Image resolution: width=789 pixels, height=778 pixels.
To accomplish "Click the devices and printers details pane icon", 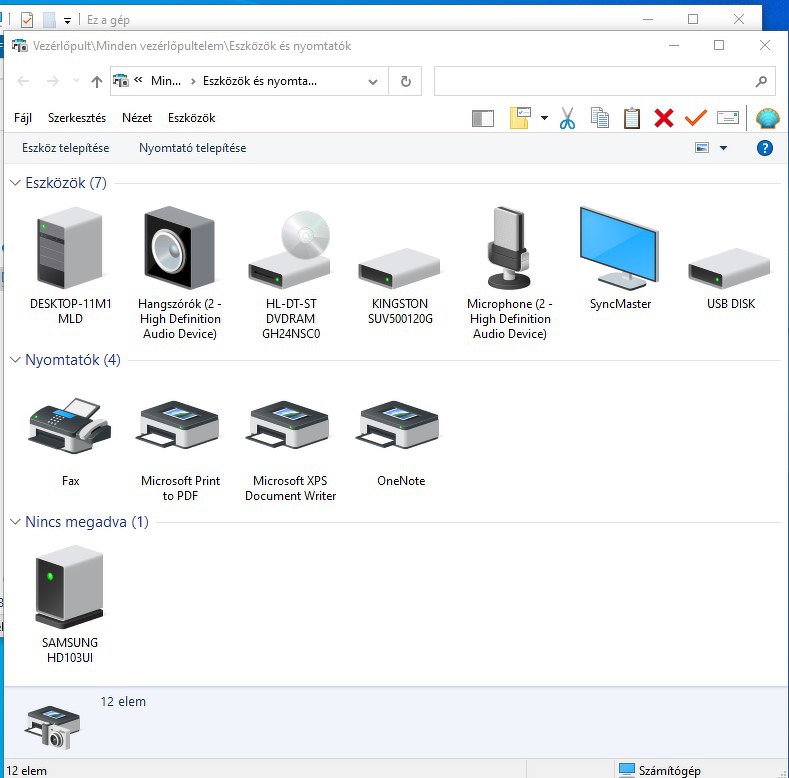I will [x=52, y=727].
